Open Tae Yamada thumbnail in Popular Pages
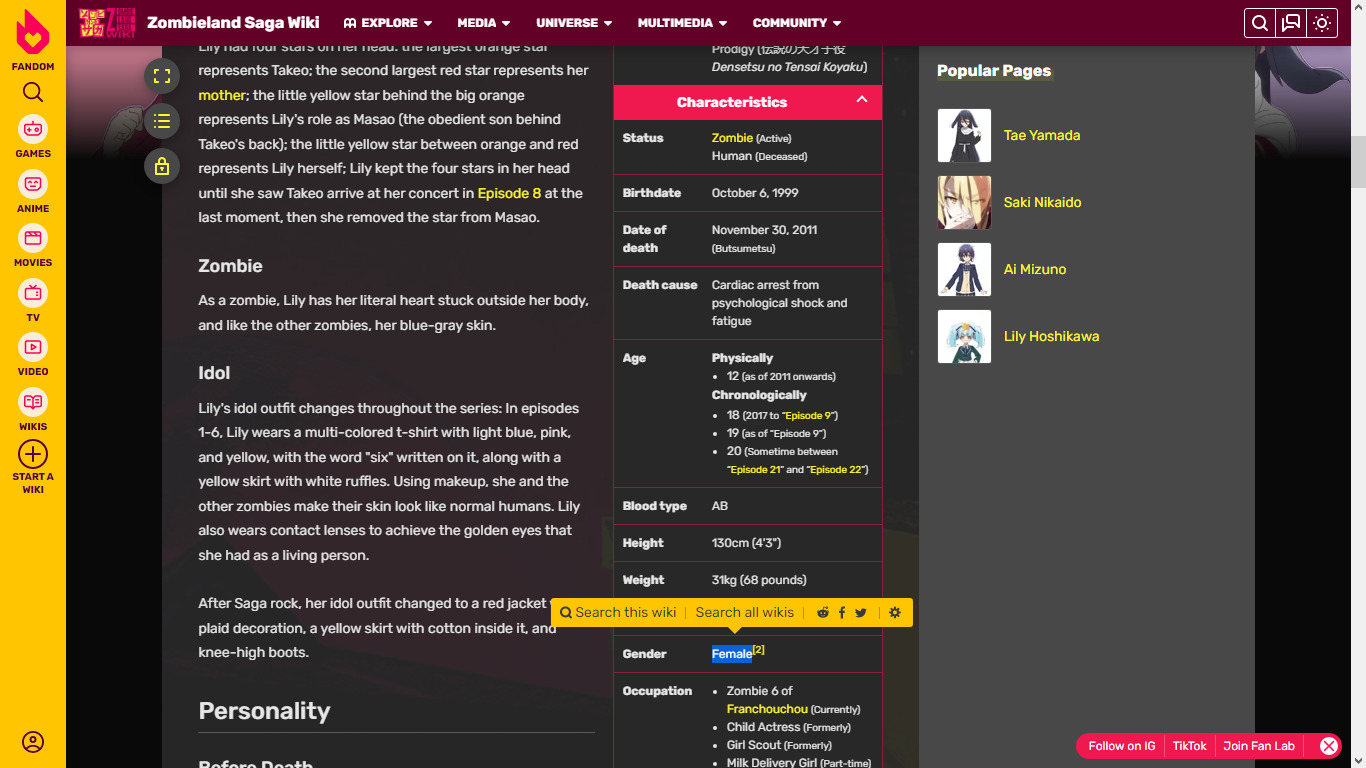The image size is (1366, 768). 964,136
